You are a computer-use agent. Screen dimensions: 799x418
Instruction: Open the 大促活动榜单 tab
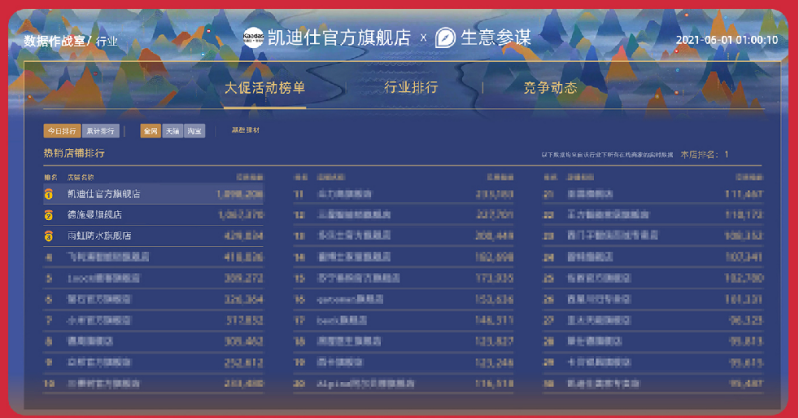pyautogui.click(x=265, y=88)
